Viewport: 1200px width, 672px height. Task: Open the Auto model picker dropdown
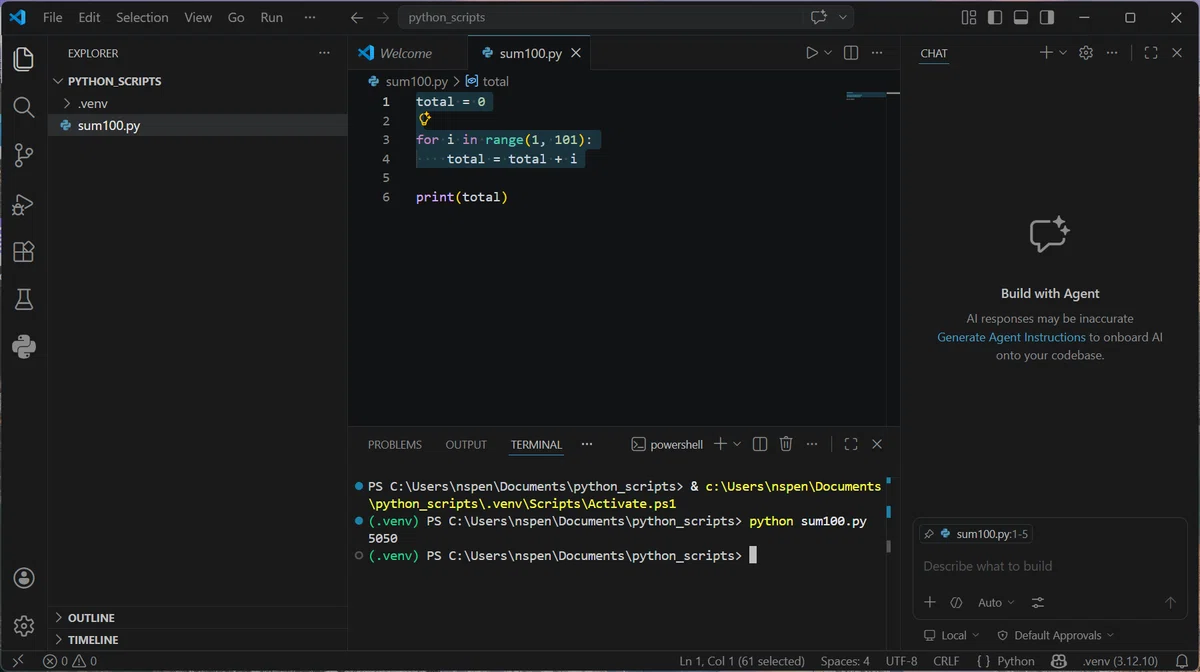(x=996, y=602)
